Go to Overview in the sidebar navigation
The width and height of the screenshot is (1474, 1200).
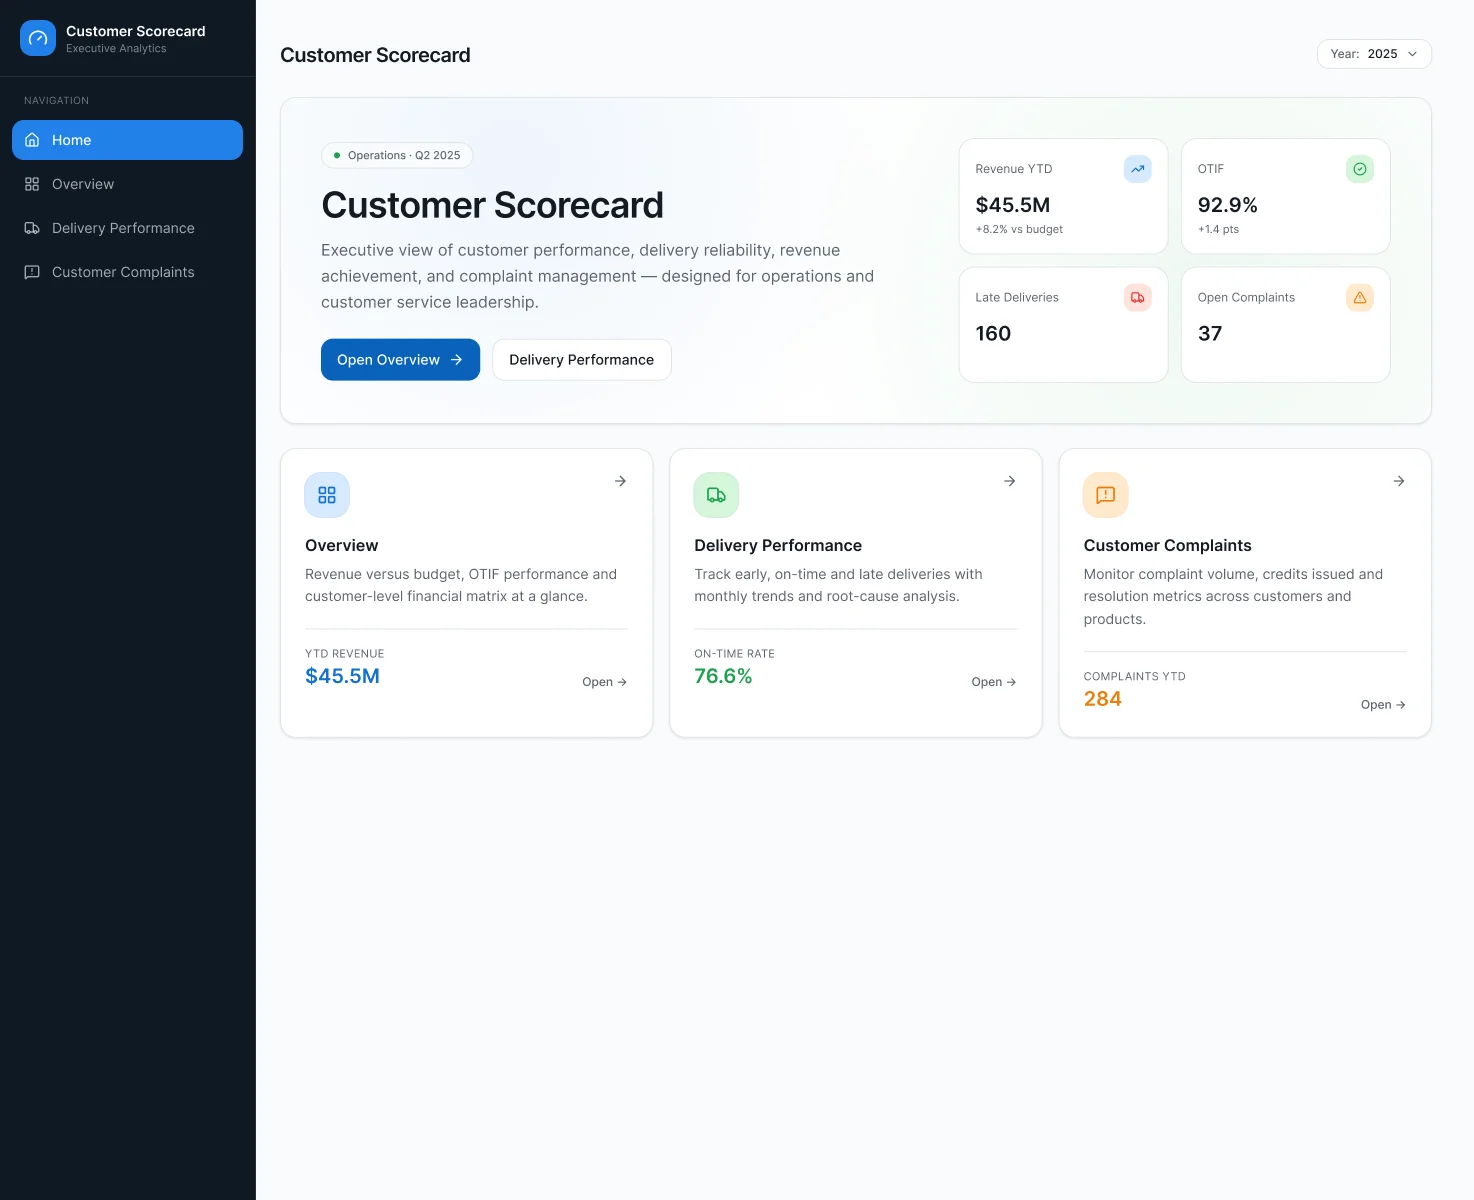pos(127,184)
